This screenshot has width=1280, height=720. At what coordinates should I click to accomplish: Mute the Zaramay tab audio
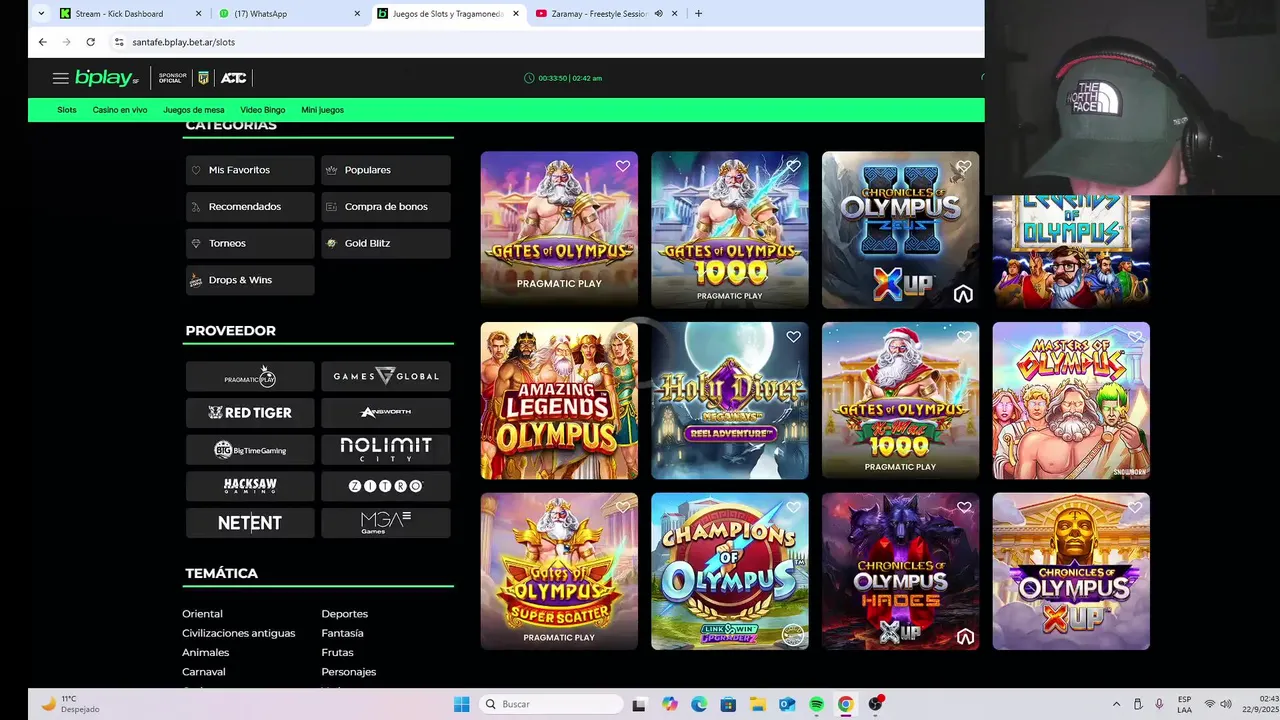658,14
